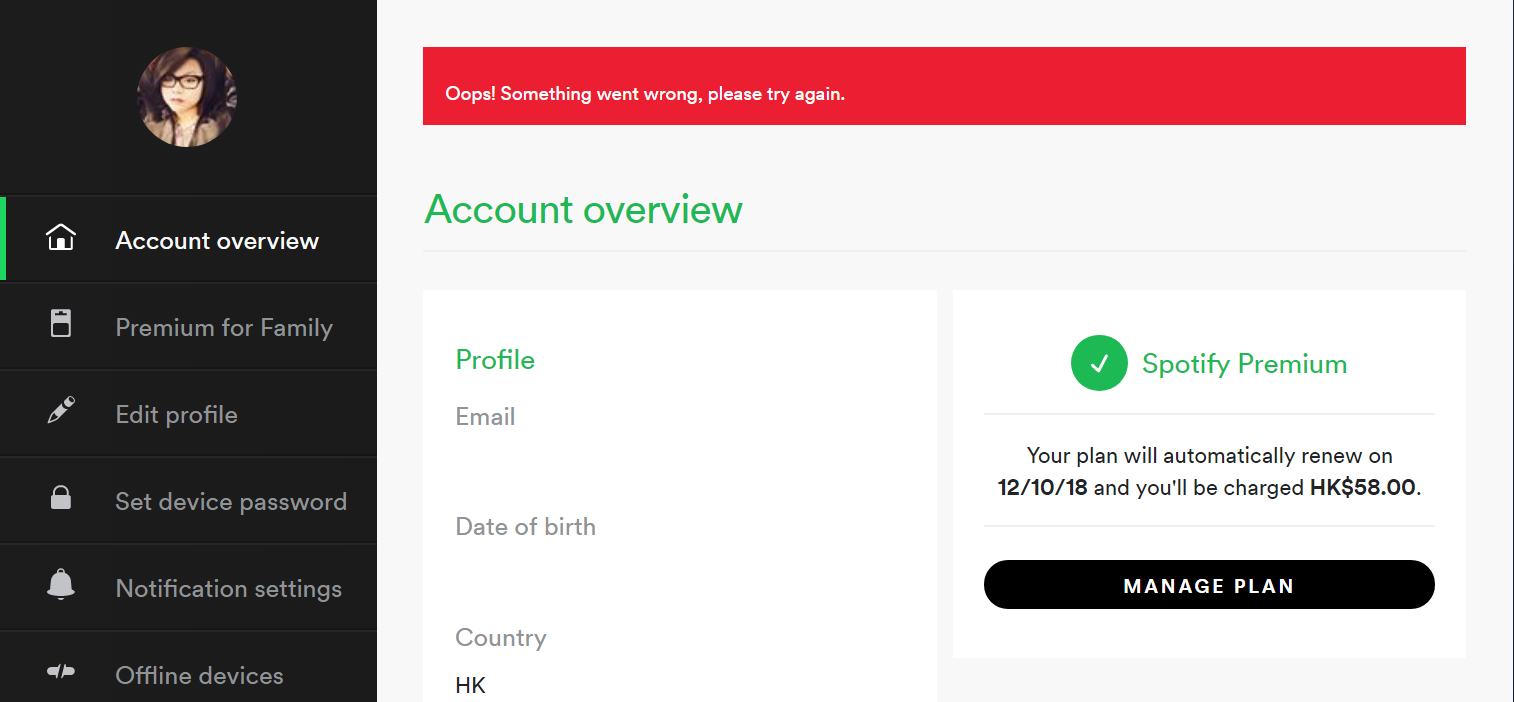1514x702 pixels.
Task: Open Premium for Family menu item
Action: pyautogui.click(x=189, y=327)
